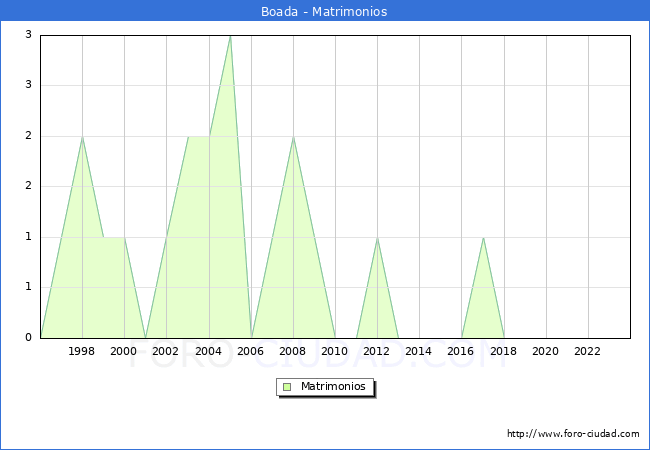
Task: Click the 2008 label on x-axis
Action: tap(293, 351)
